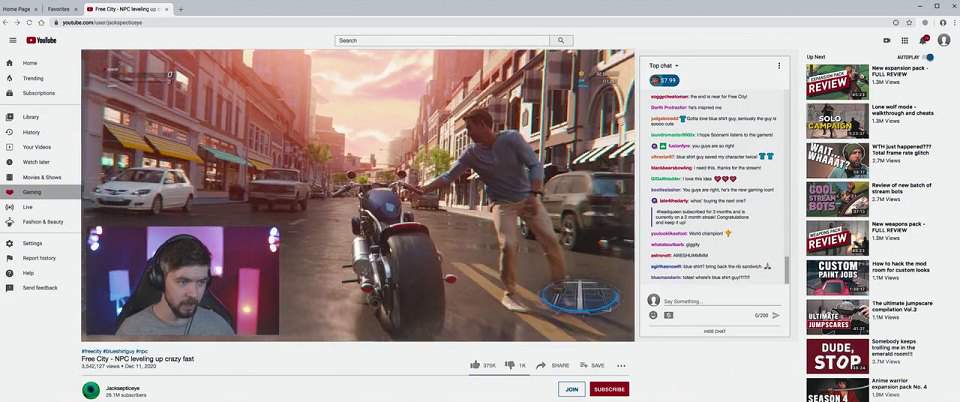960x402 pixels.
Task: Open Fashion & Beauty in the sidebar
Action: (x=40, y=221)
